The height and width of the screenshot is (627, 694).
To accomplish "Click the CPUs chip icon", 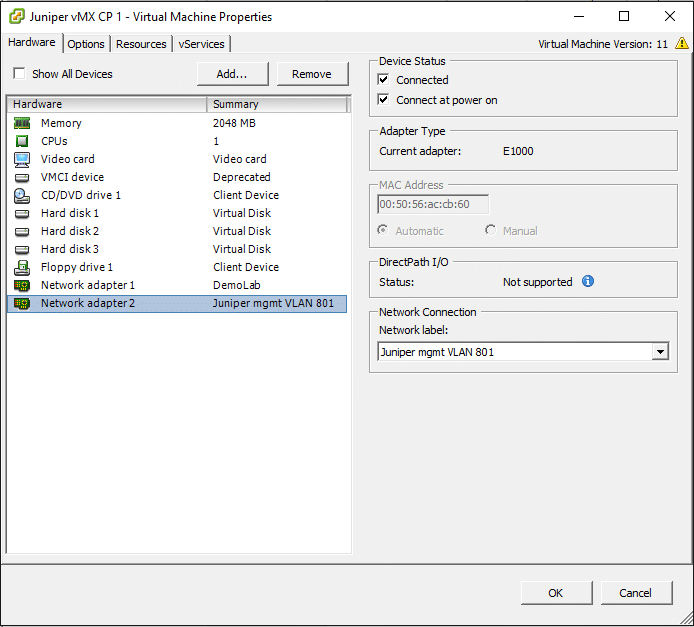I will point(22,141).
